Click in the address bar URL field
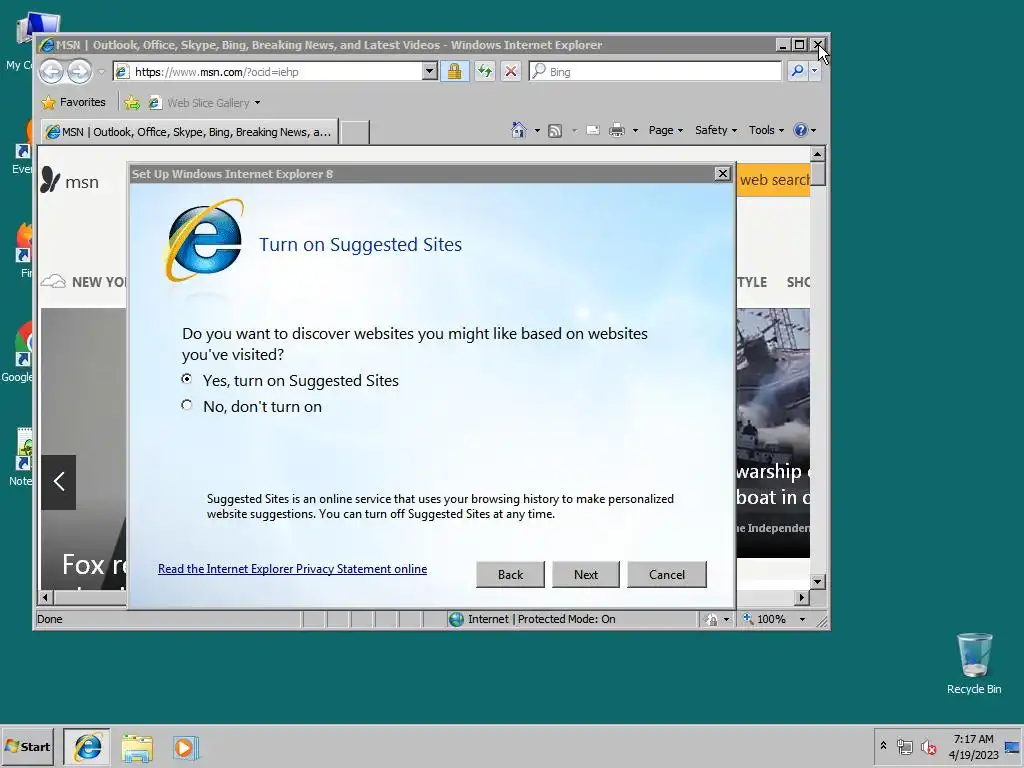The height and width of the screenshot is (768, 1024). click(268, 71)
